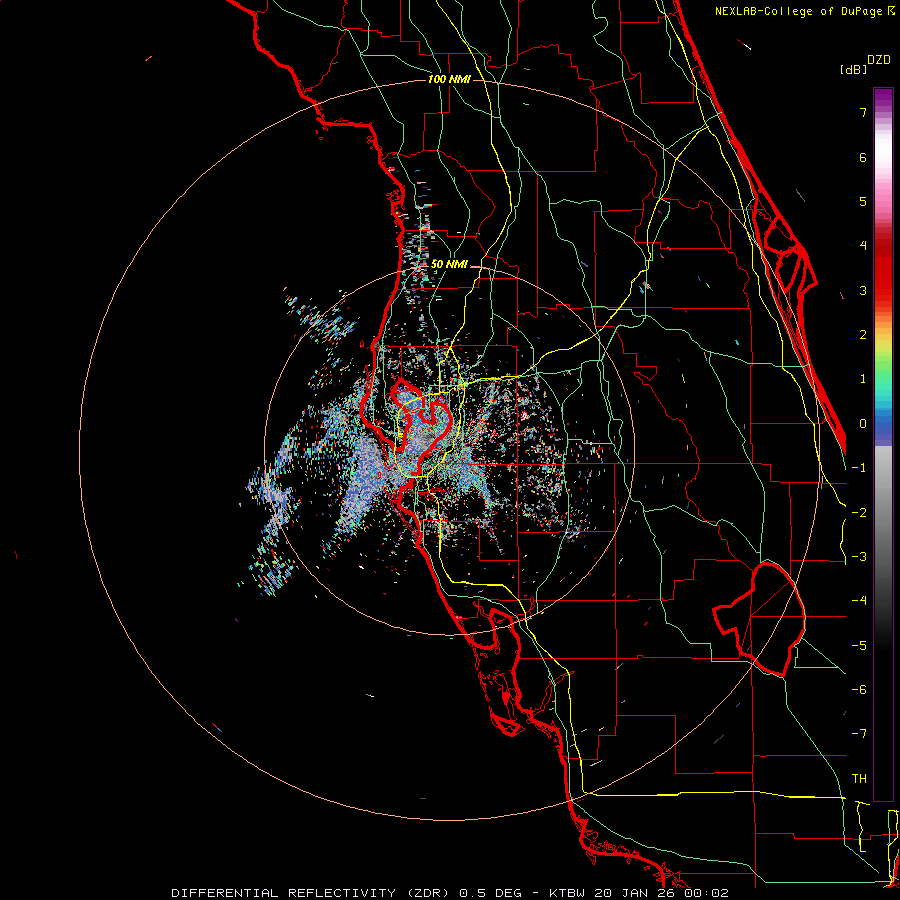Screen dimensions: 900x900
Task: Click the 1 value on the color scale
Action: (863, 379)
